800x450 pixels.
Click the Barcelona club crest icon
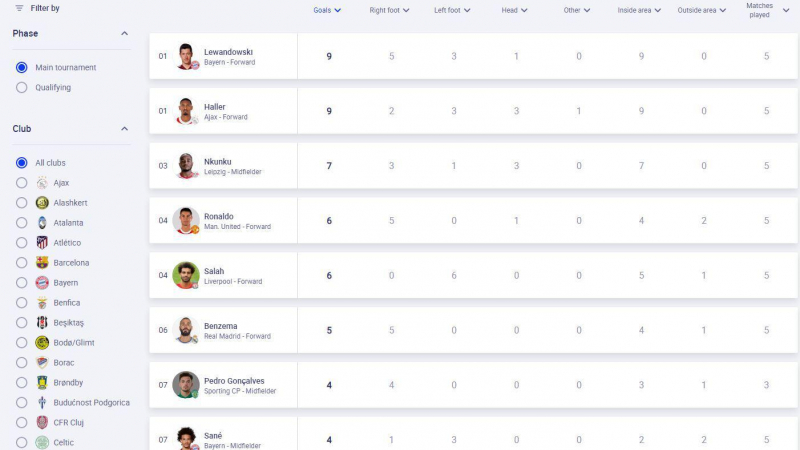tap(42, 263)
